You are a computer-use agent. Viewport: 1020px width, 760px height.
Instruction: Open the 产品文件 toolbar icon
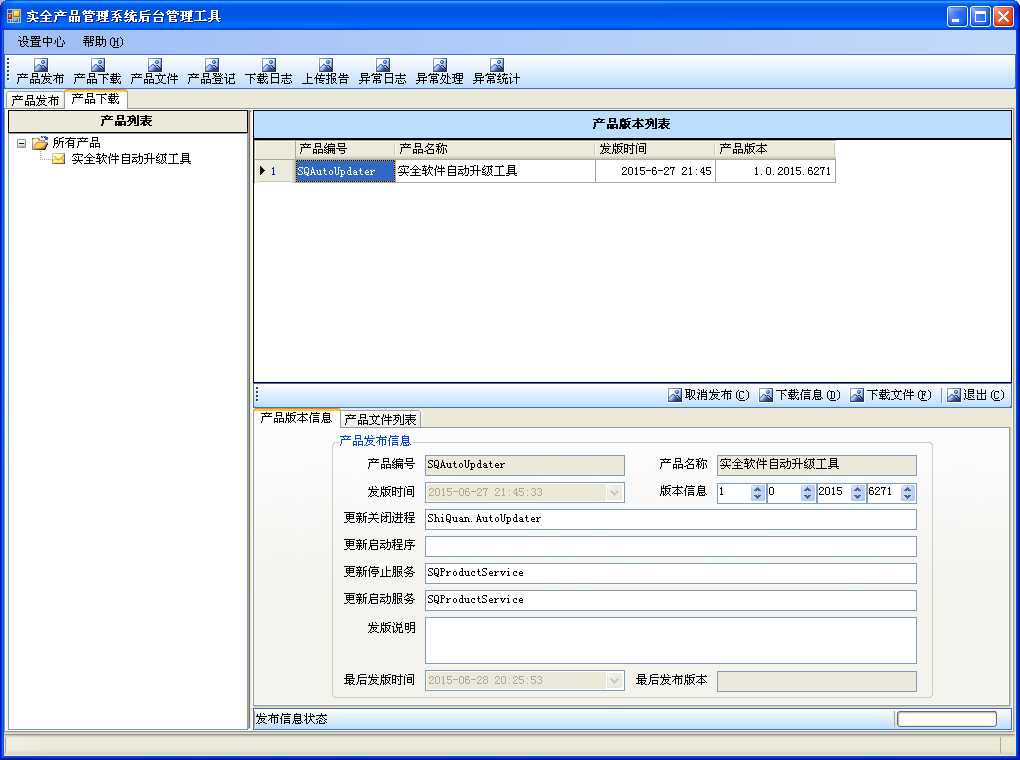pyautogui.click(x=154, y=72)
